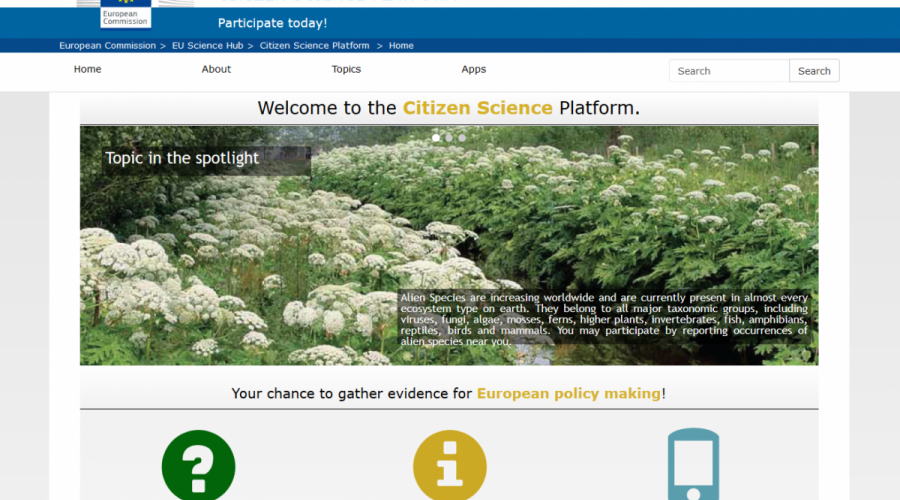Click the Alien Species caption text
Image resolution: width=900 pixels, height=500 pixels.
(603, 319)
